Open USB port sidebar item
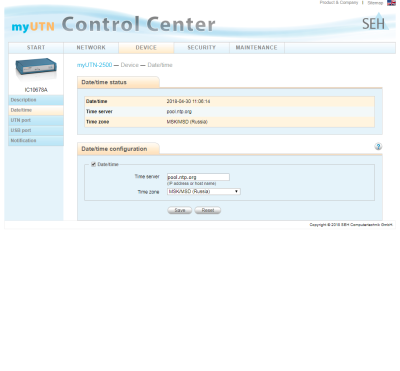 click(x=36, y=130)
